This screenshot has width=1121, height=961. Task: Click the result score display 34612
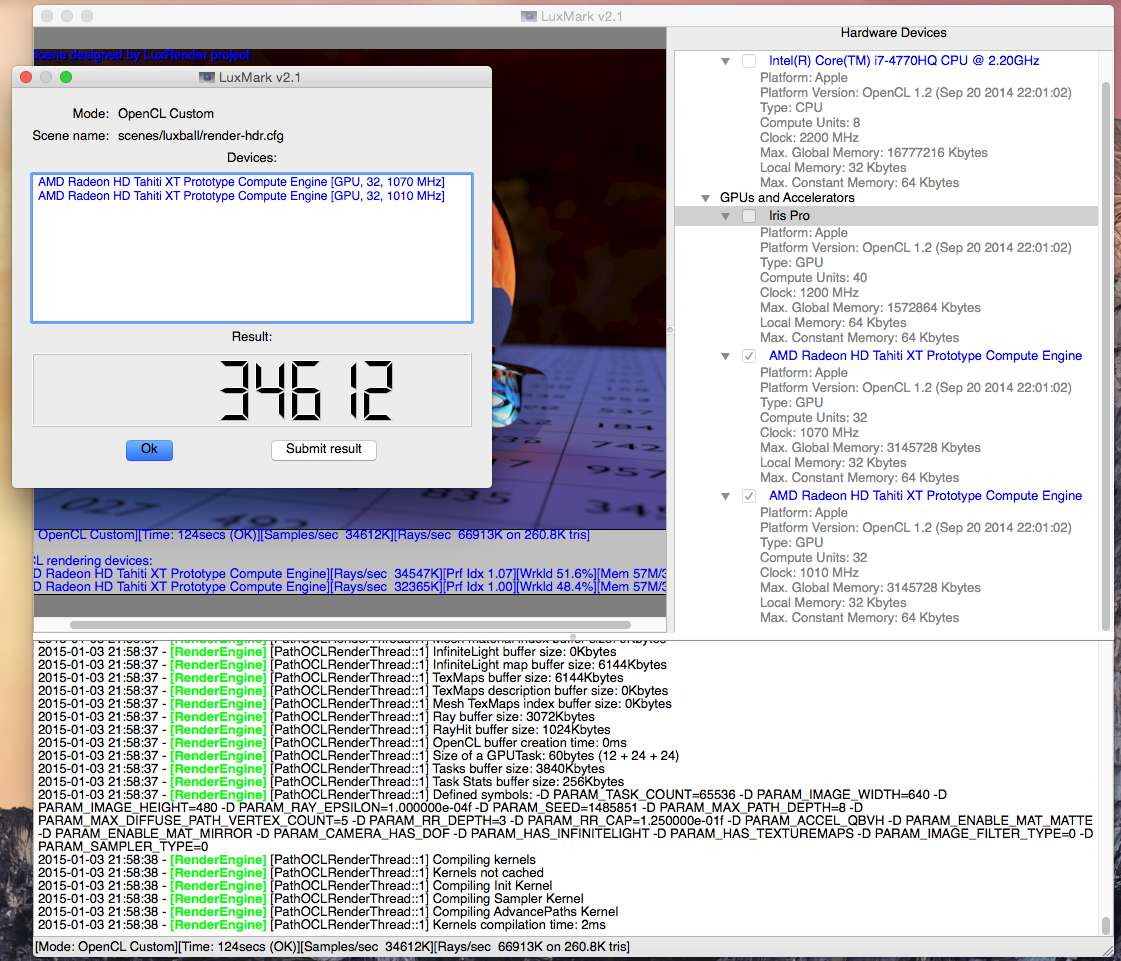(252, 390)
